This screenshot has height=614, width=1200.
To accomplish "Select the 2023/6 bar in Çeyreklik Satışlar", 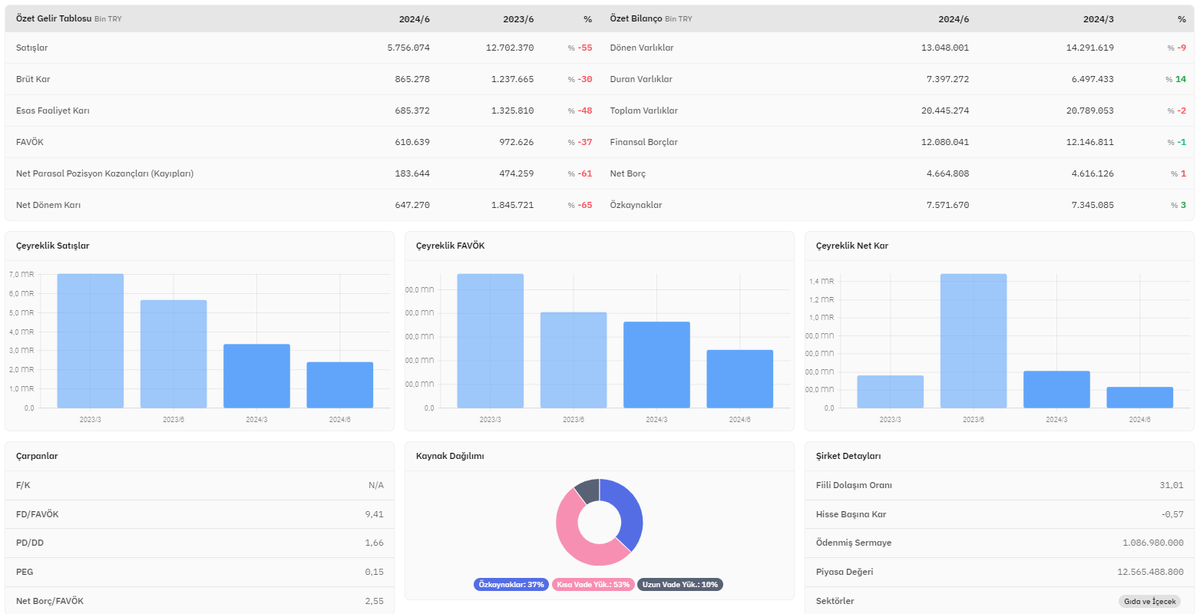I will (x=173, y=354).
